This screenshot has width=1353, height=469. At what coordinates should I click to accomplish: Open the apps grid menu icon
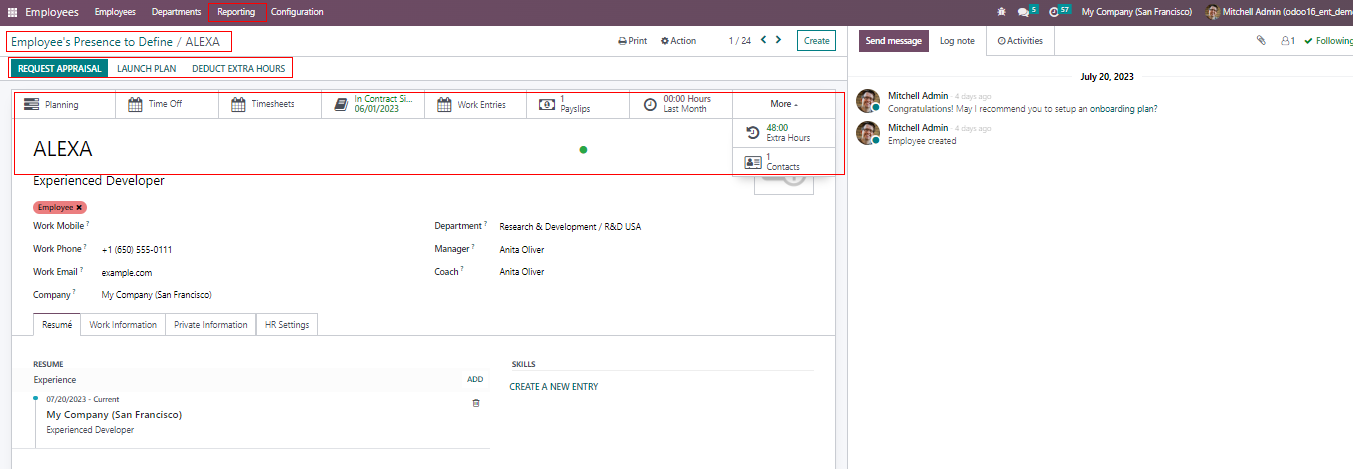tap(13, 12)
